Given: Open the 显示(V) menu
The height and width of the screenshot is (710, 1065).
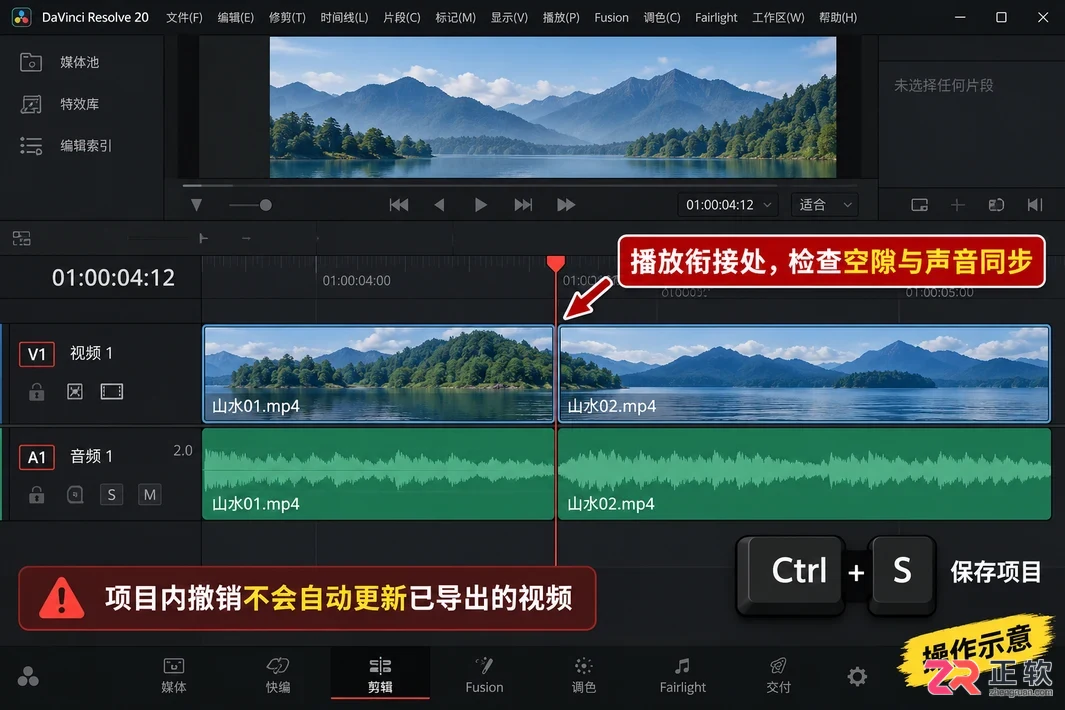Looking at the screenshot, I should click(509, 18).
